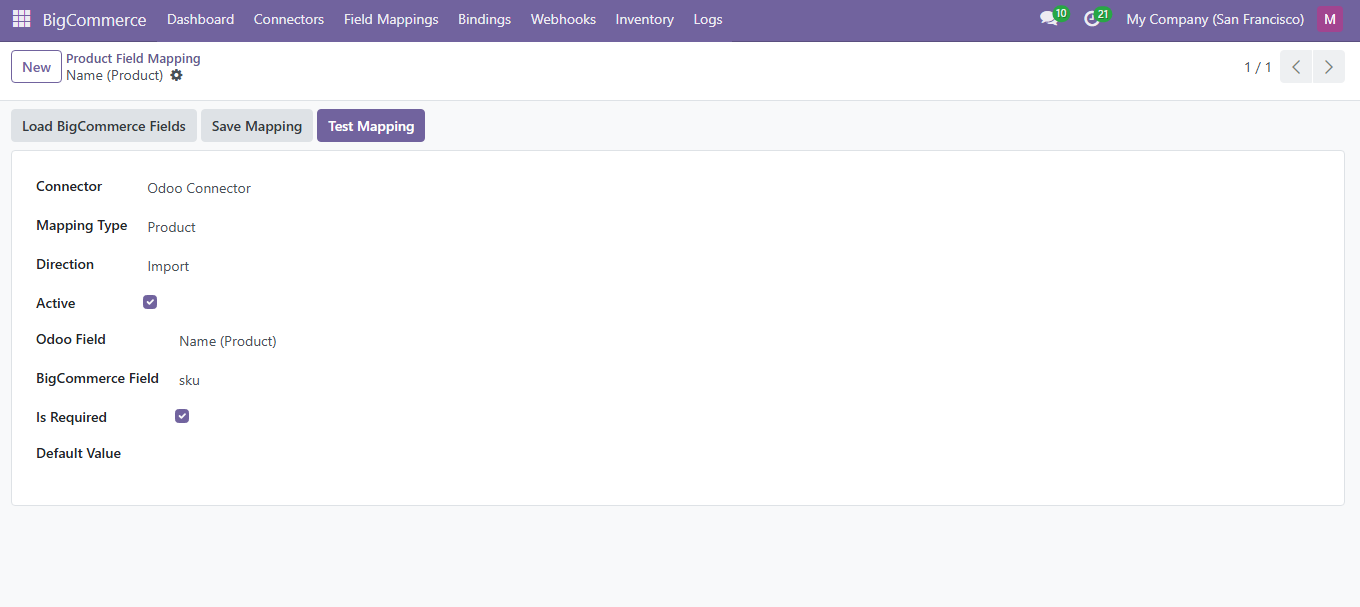Open the apps grid menu icon
Image resolution: width=1360 pixels, height=607 pixels.
click(21, 19)
